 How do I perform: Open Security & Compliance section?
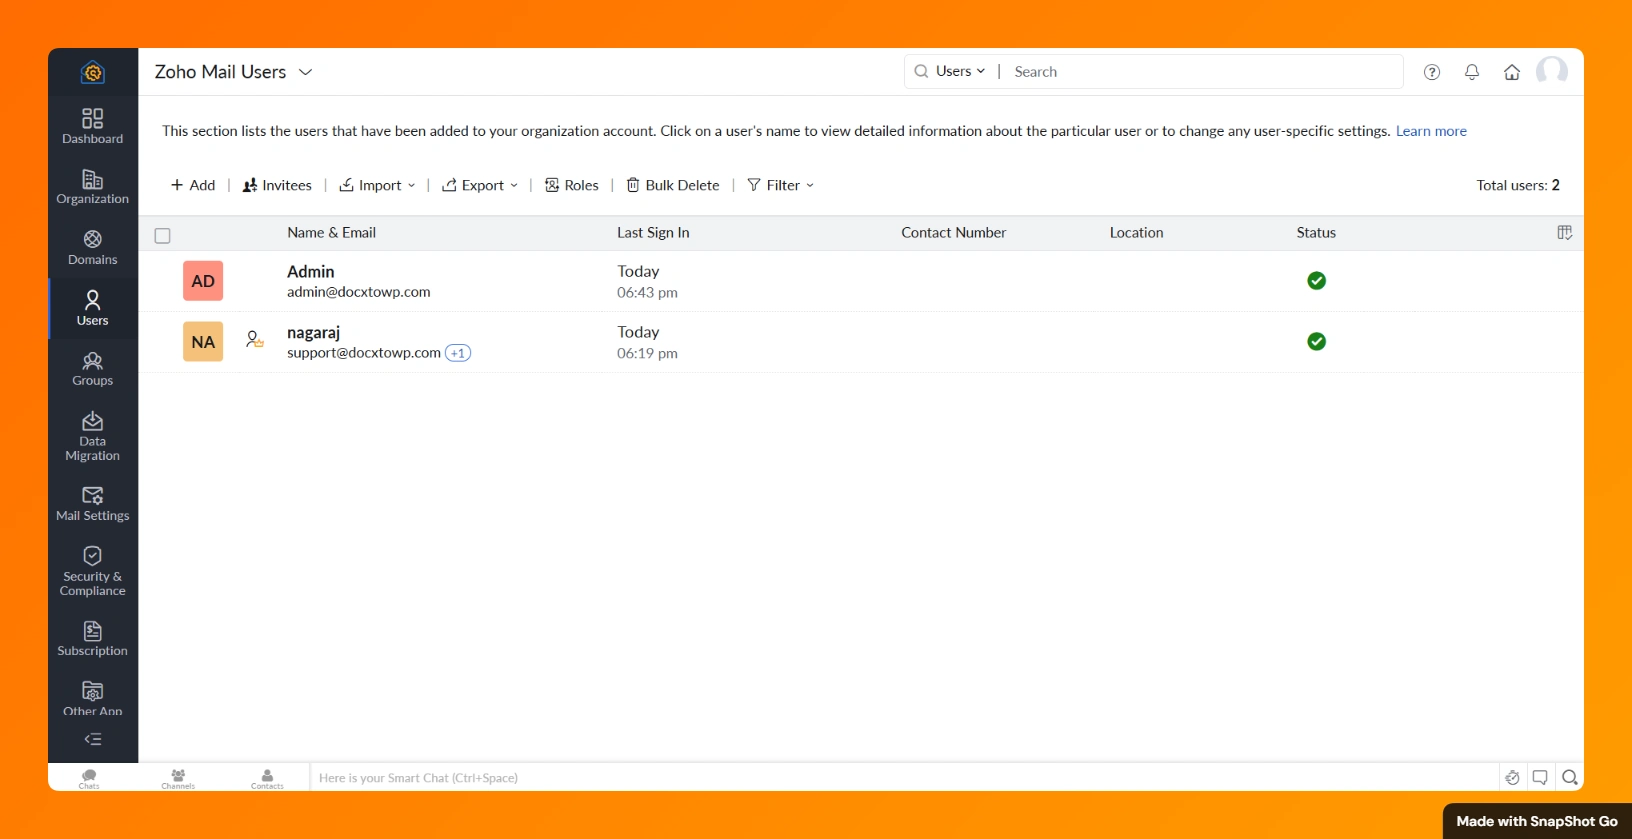(x=93, y=571)
